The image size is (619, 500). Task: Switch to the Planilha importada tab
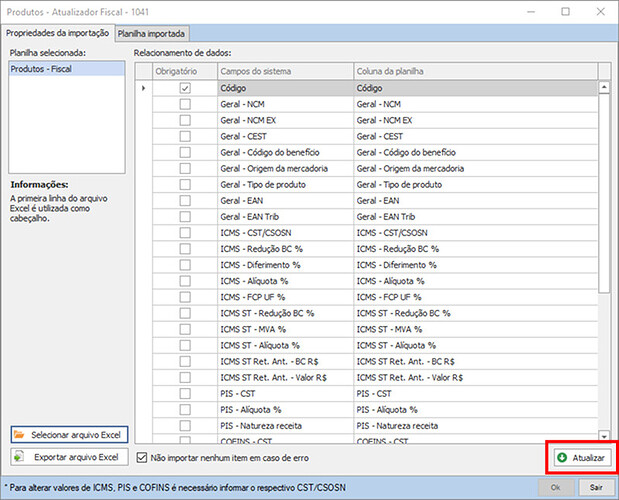click(151, 32)
